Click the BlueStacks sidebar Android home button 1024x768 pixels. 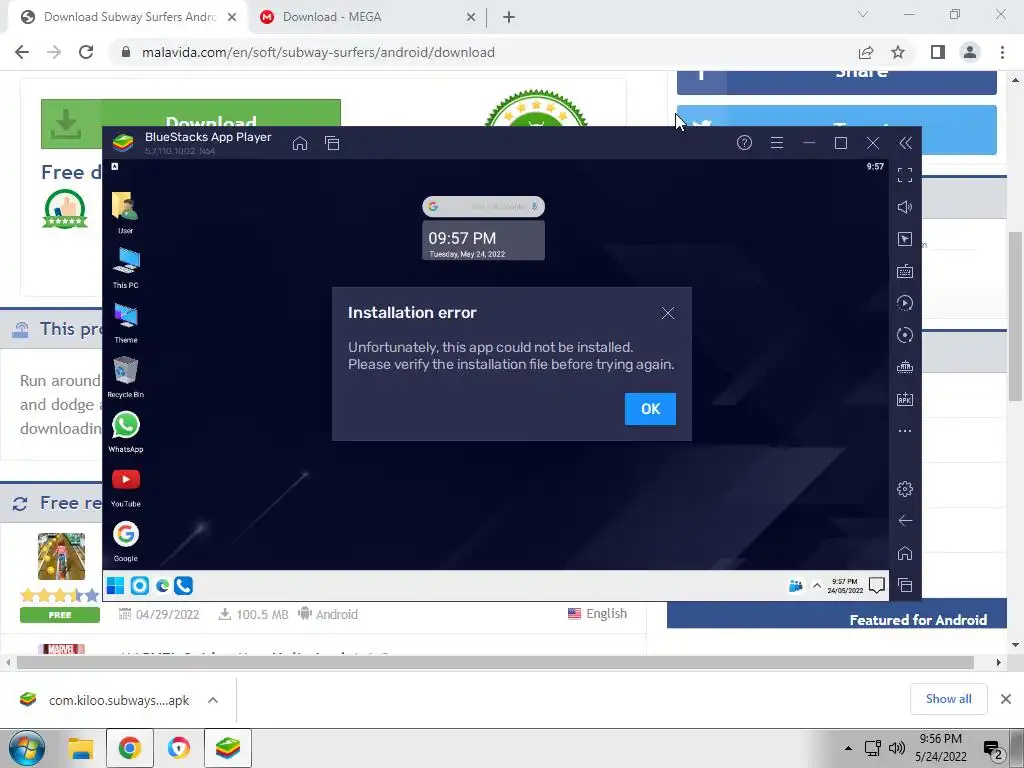pyautogui.click(x=904, y=553)
